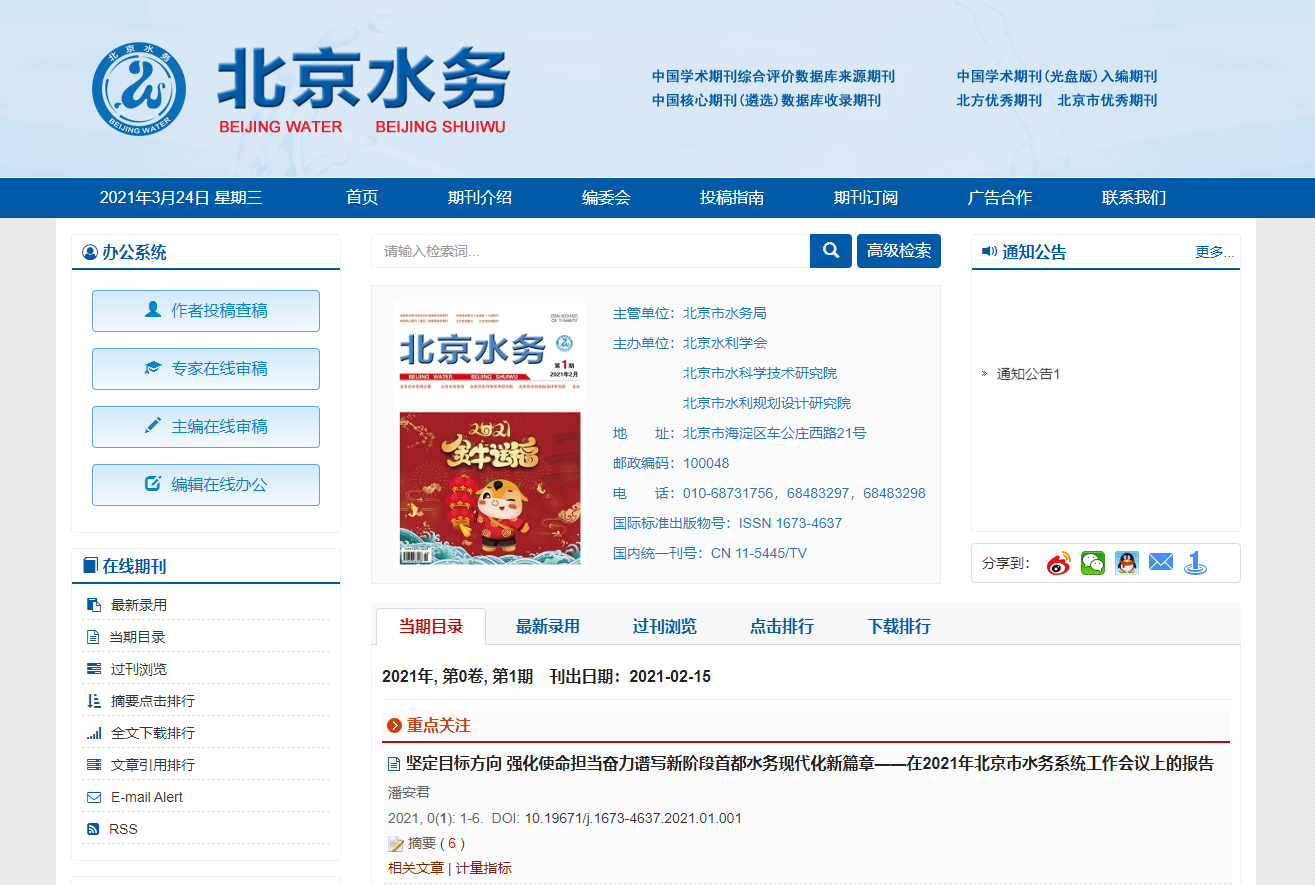Click the magnifier search button

point(831,251)
